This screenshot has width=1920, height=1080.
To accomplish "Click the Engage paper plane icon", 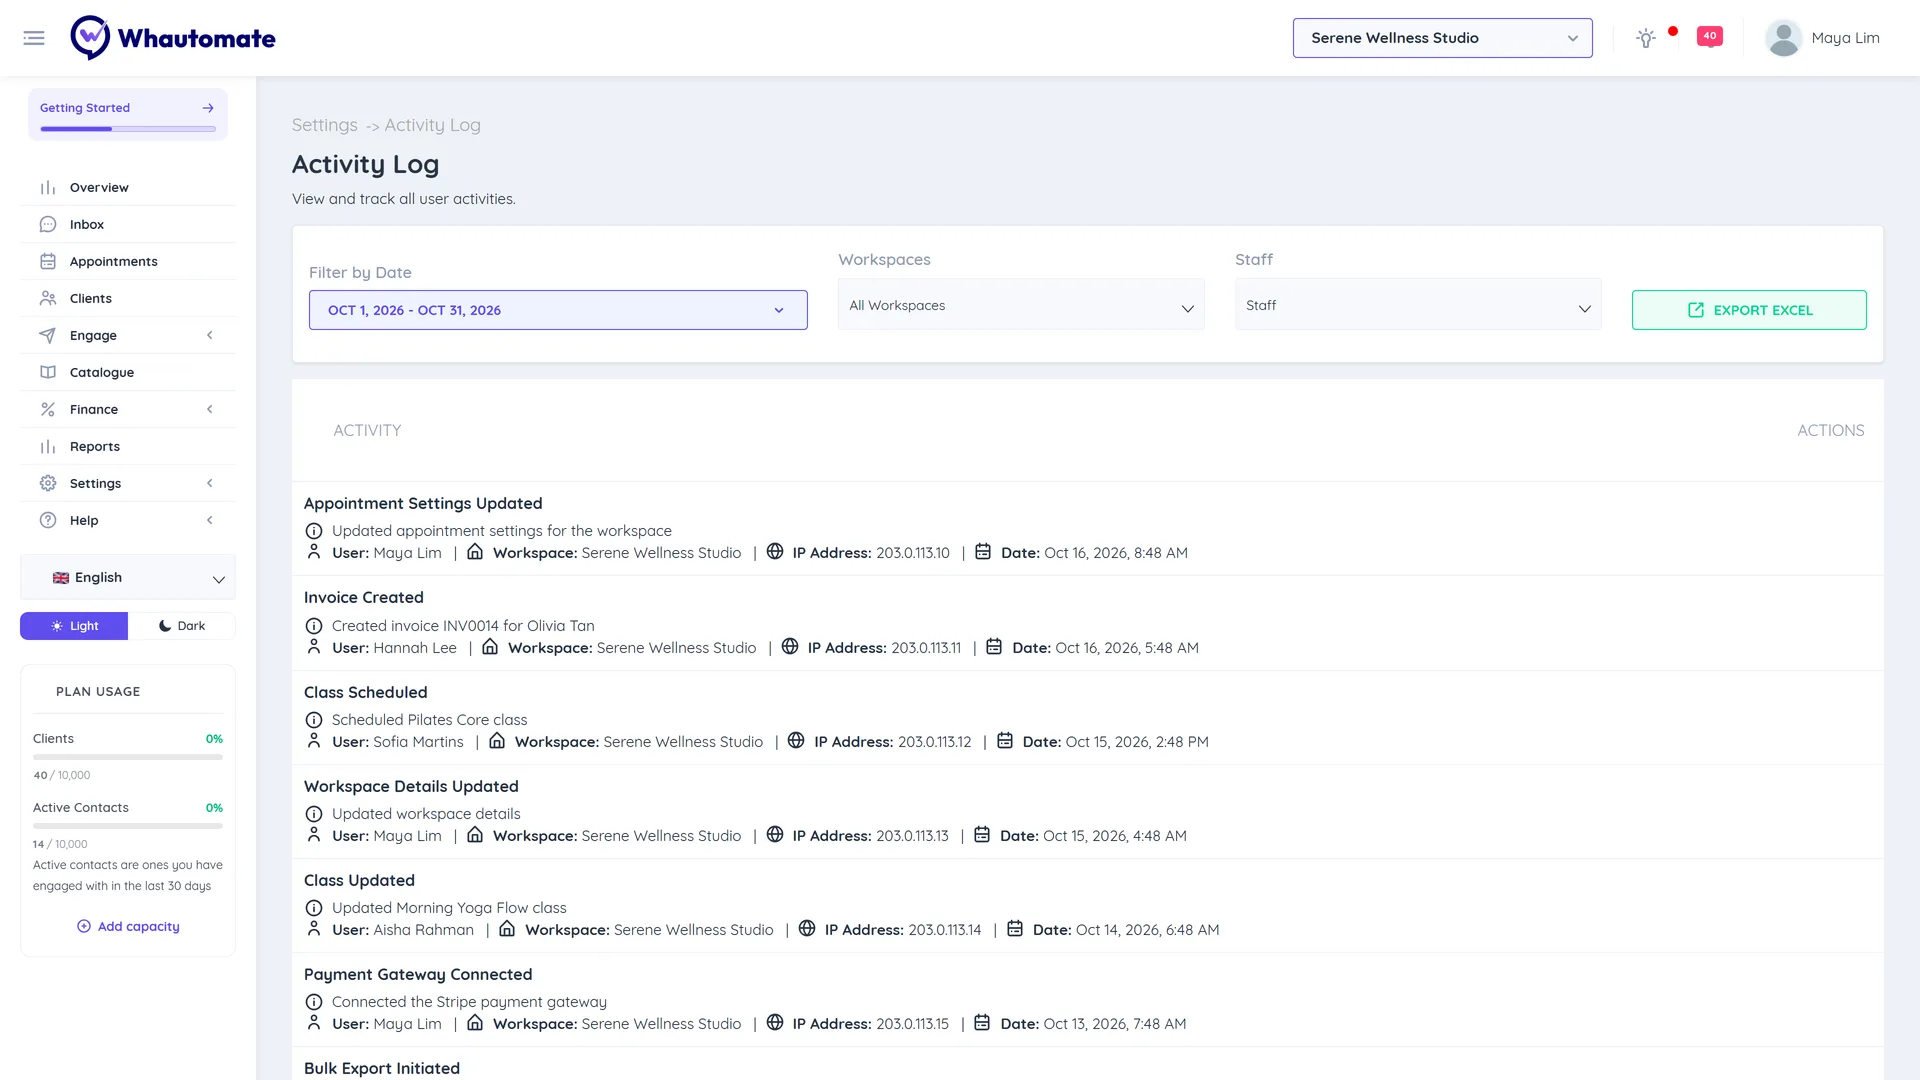I will (48, 336).
